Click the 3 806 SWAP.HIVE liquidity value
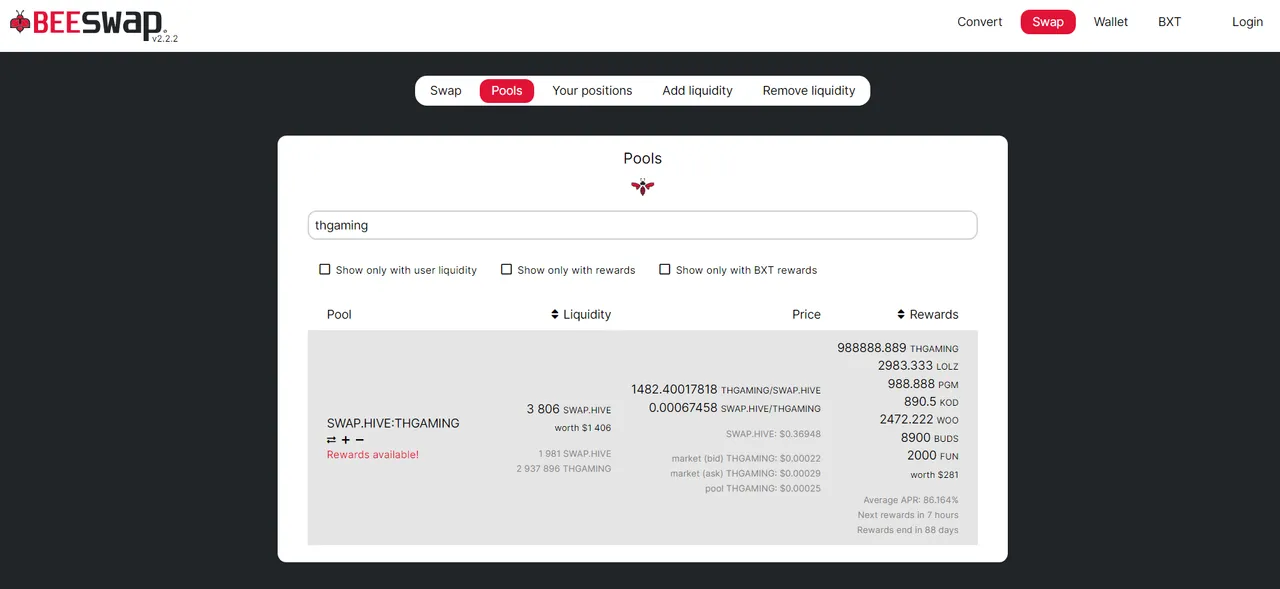 (x=569, y=409)
